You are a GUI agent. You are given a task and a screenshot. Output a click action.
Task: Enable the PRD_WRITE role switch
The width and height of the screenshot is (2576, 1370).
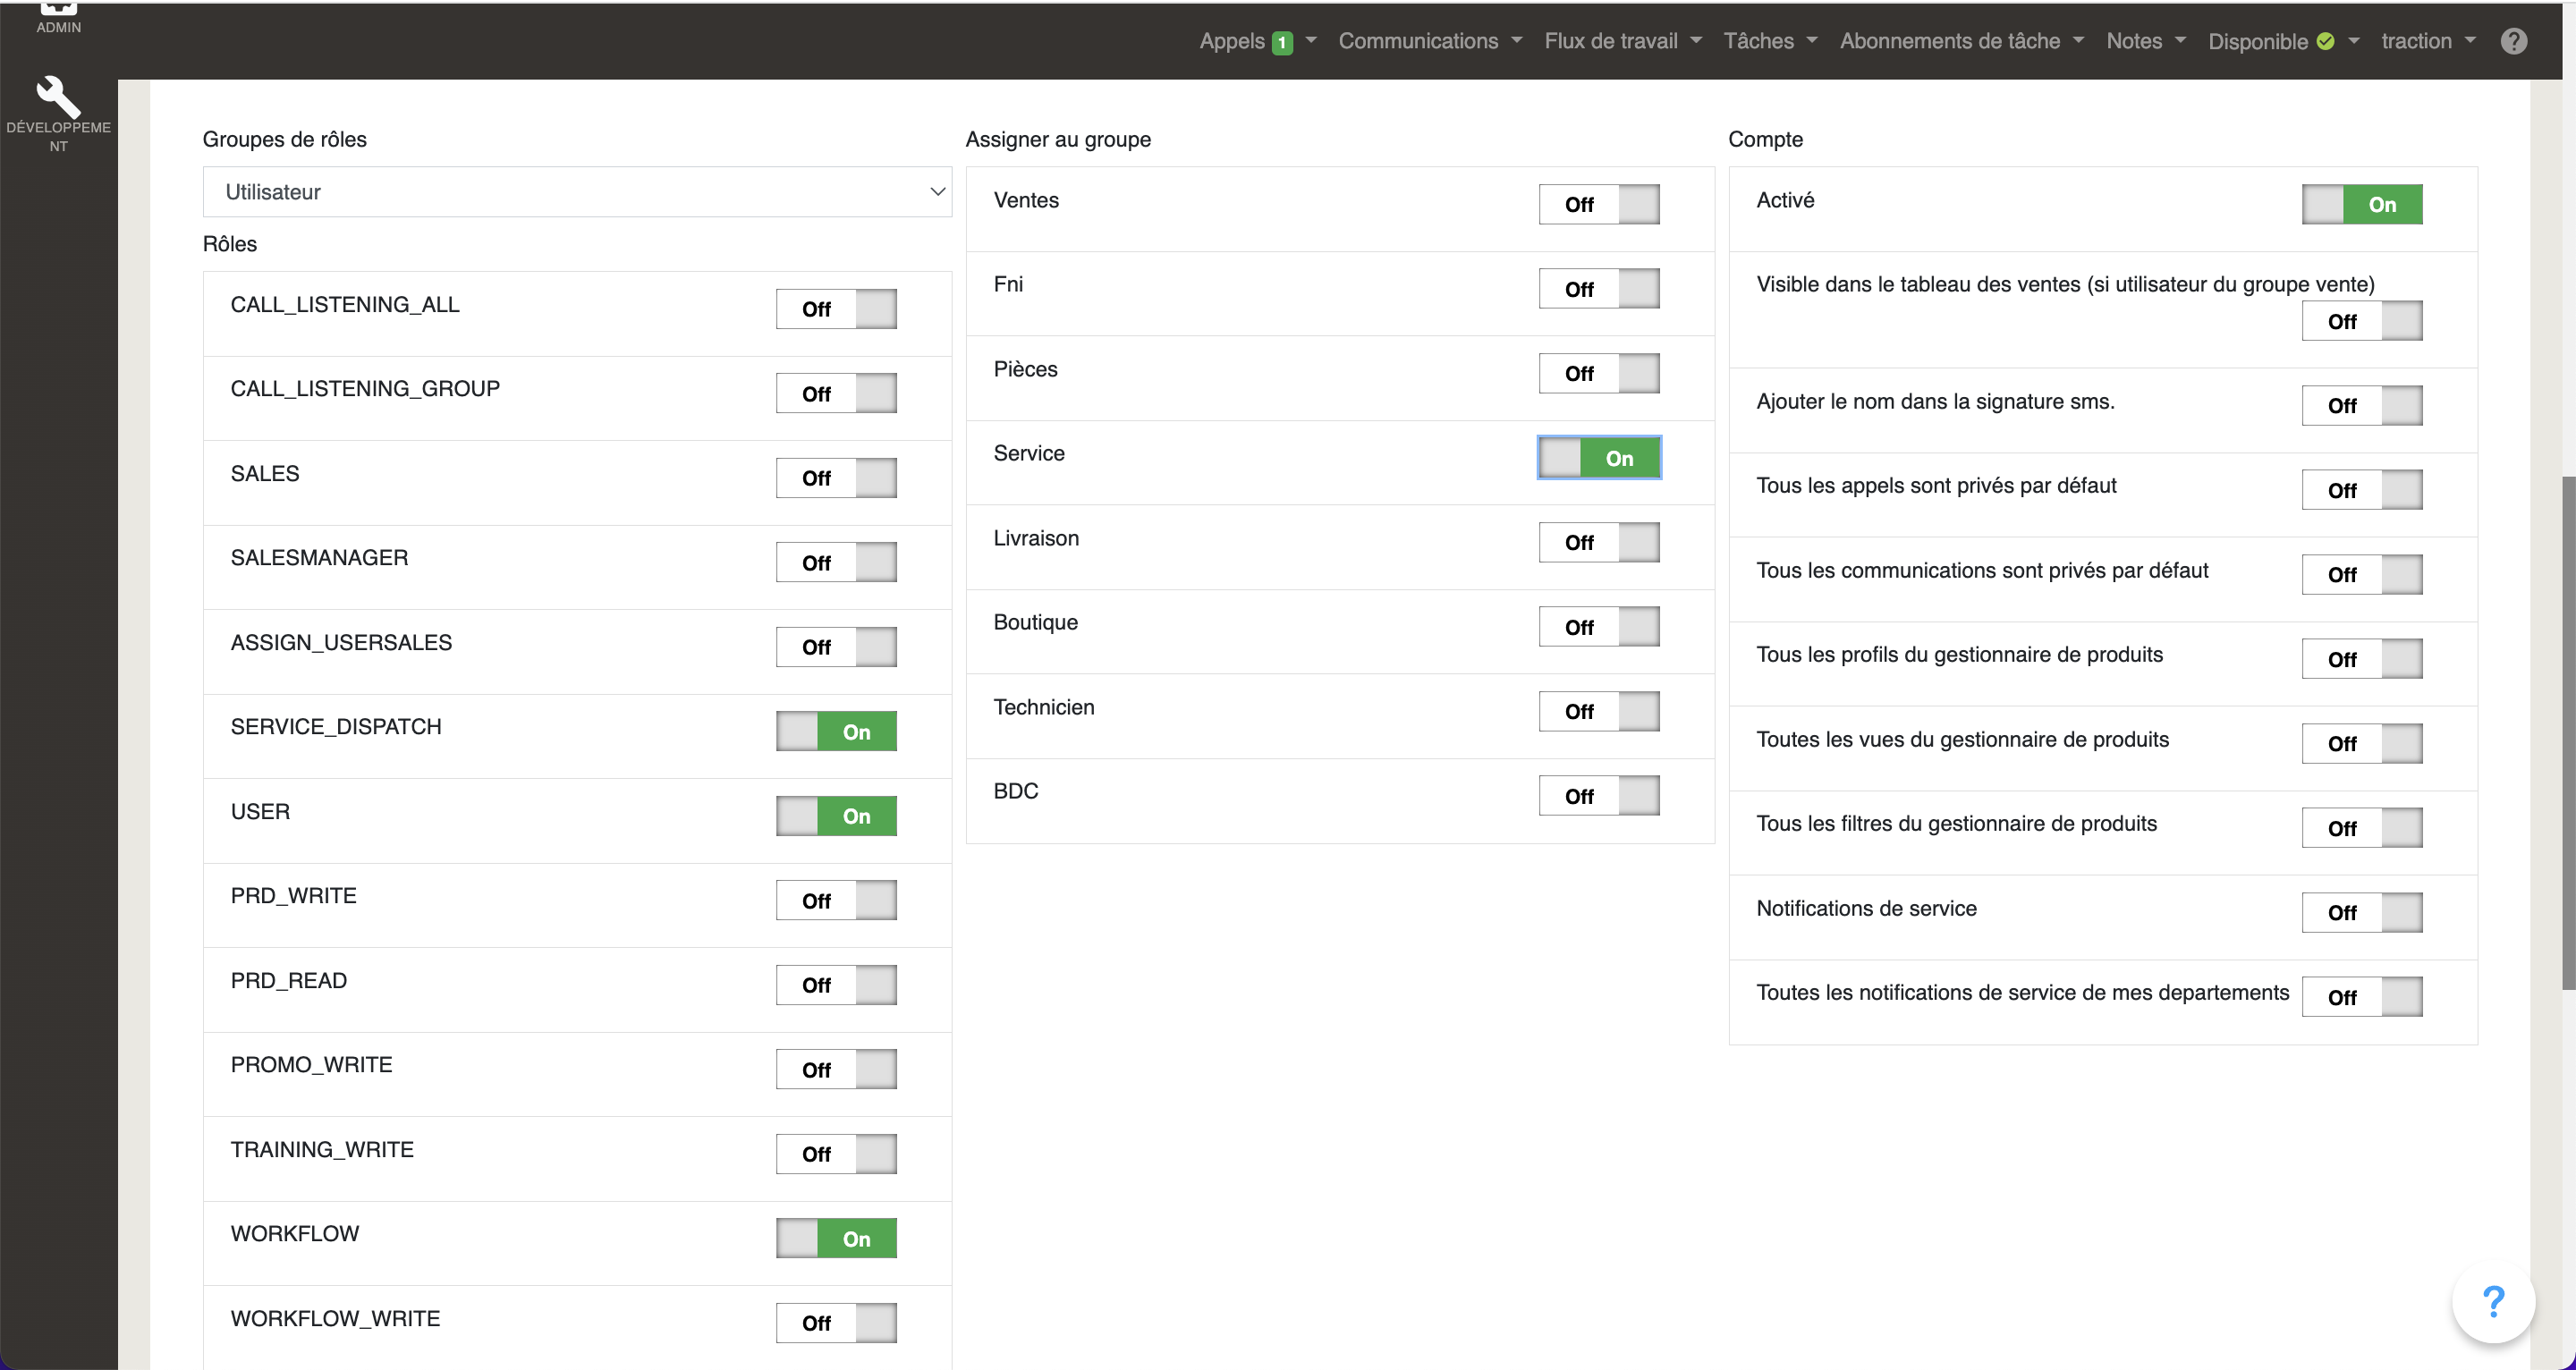coord(836,900)
